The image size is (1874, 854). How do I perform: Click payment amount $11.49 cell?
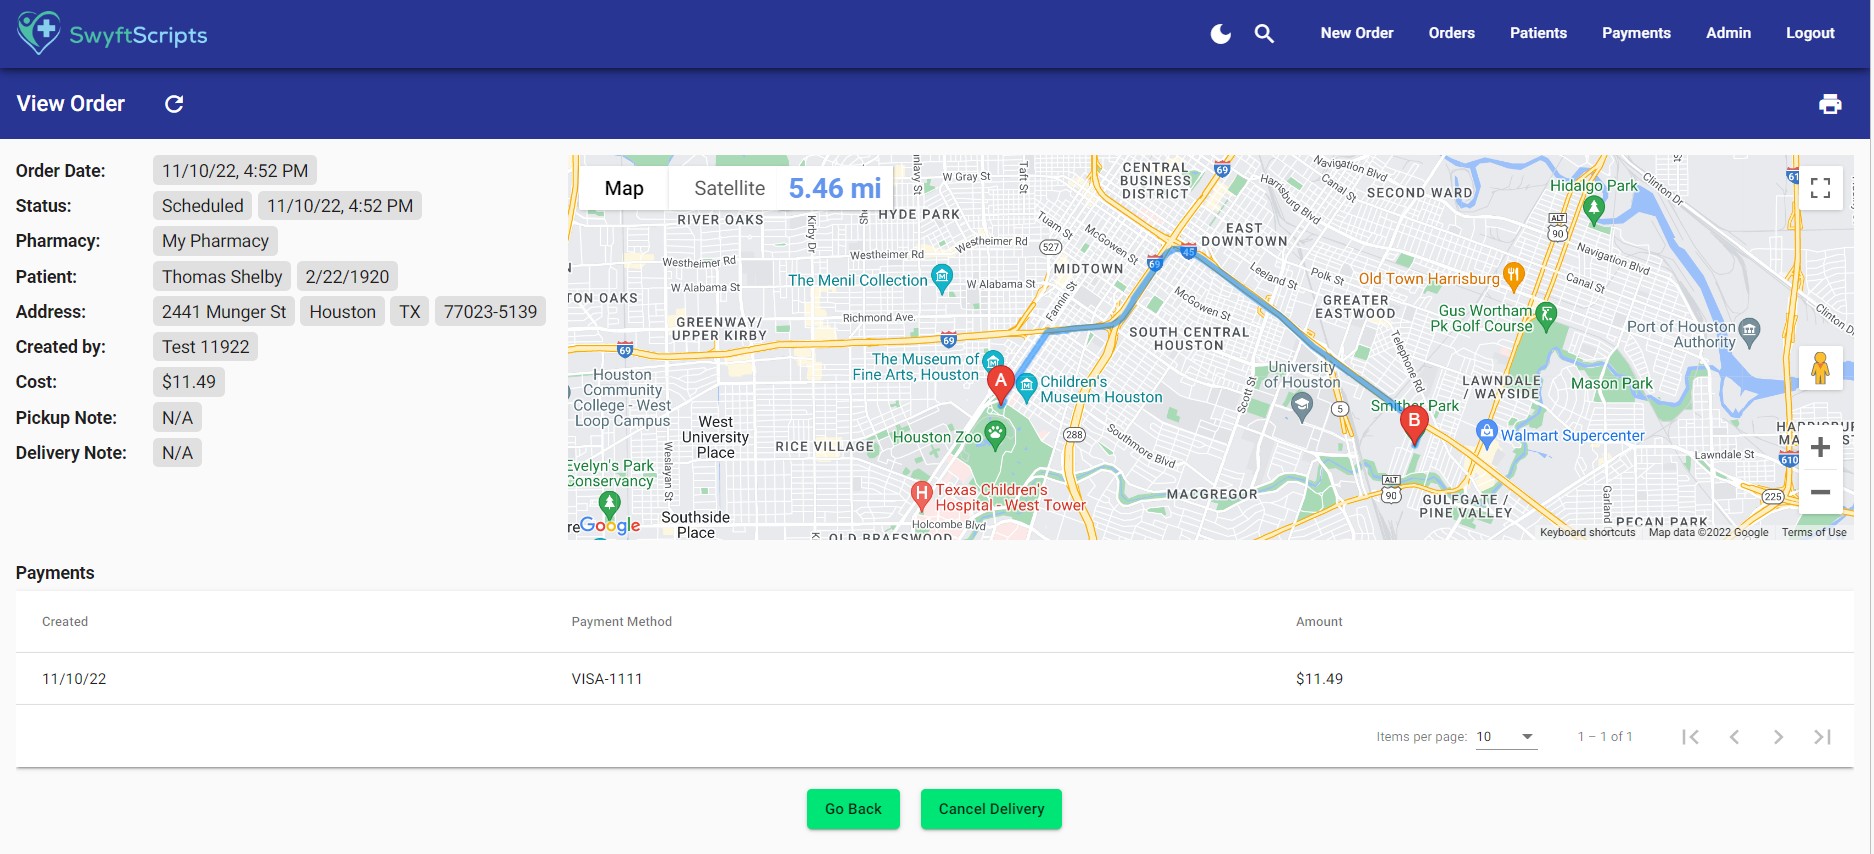1319,679
